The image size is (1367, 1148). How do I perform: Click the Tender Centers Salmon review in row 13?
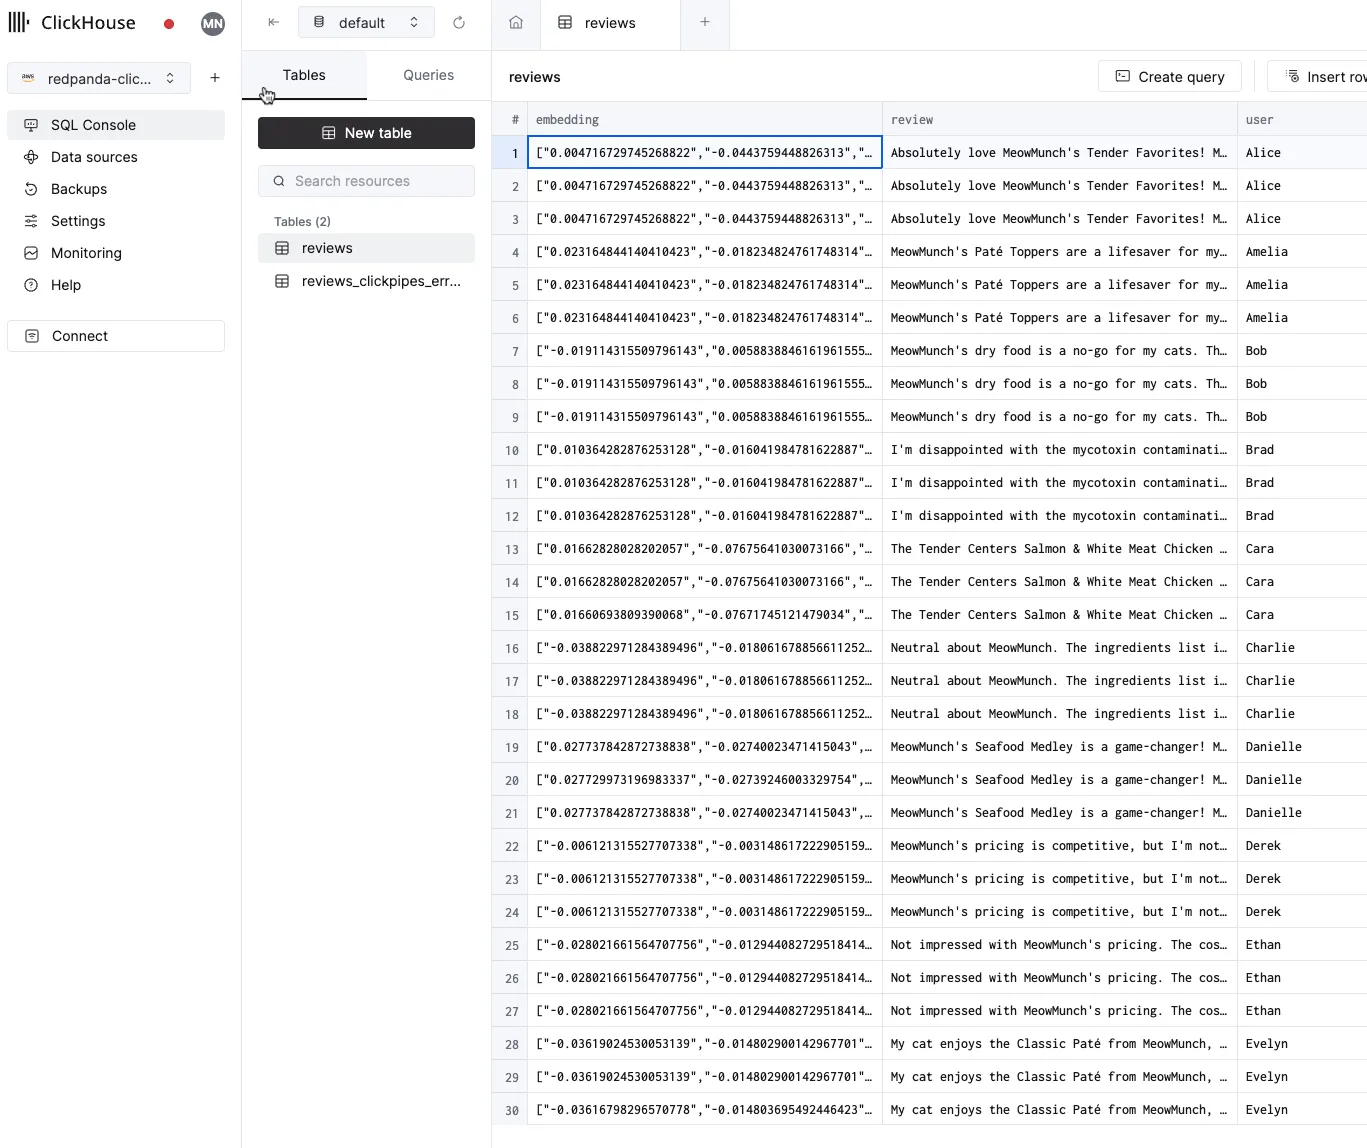1059,549
